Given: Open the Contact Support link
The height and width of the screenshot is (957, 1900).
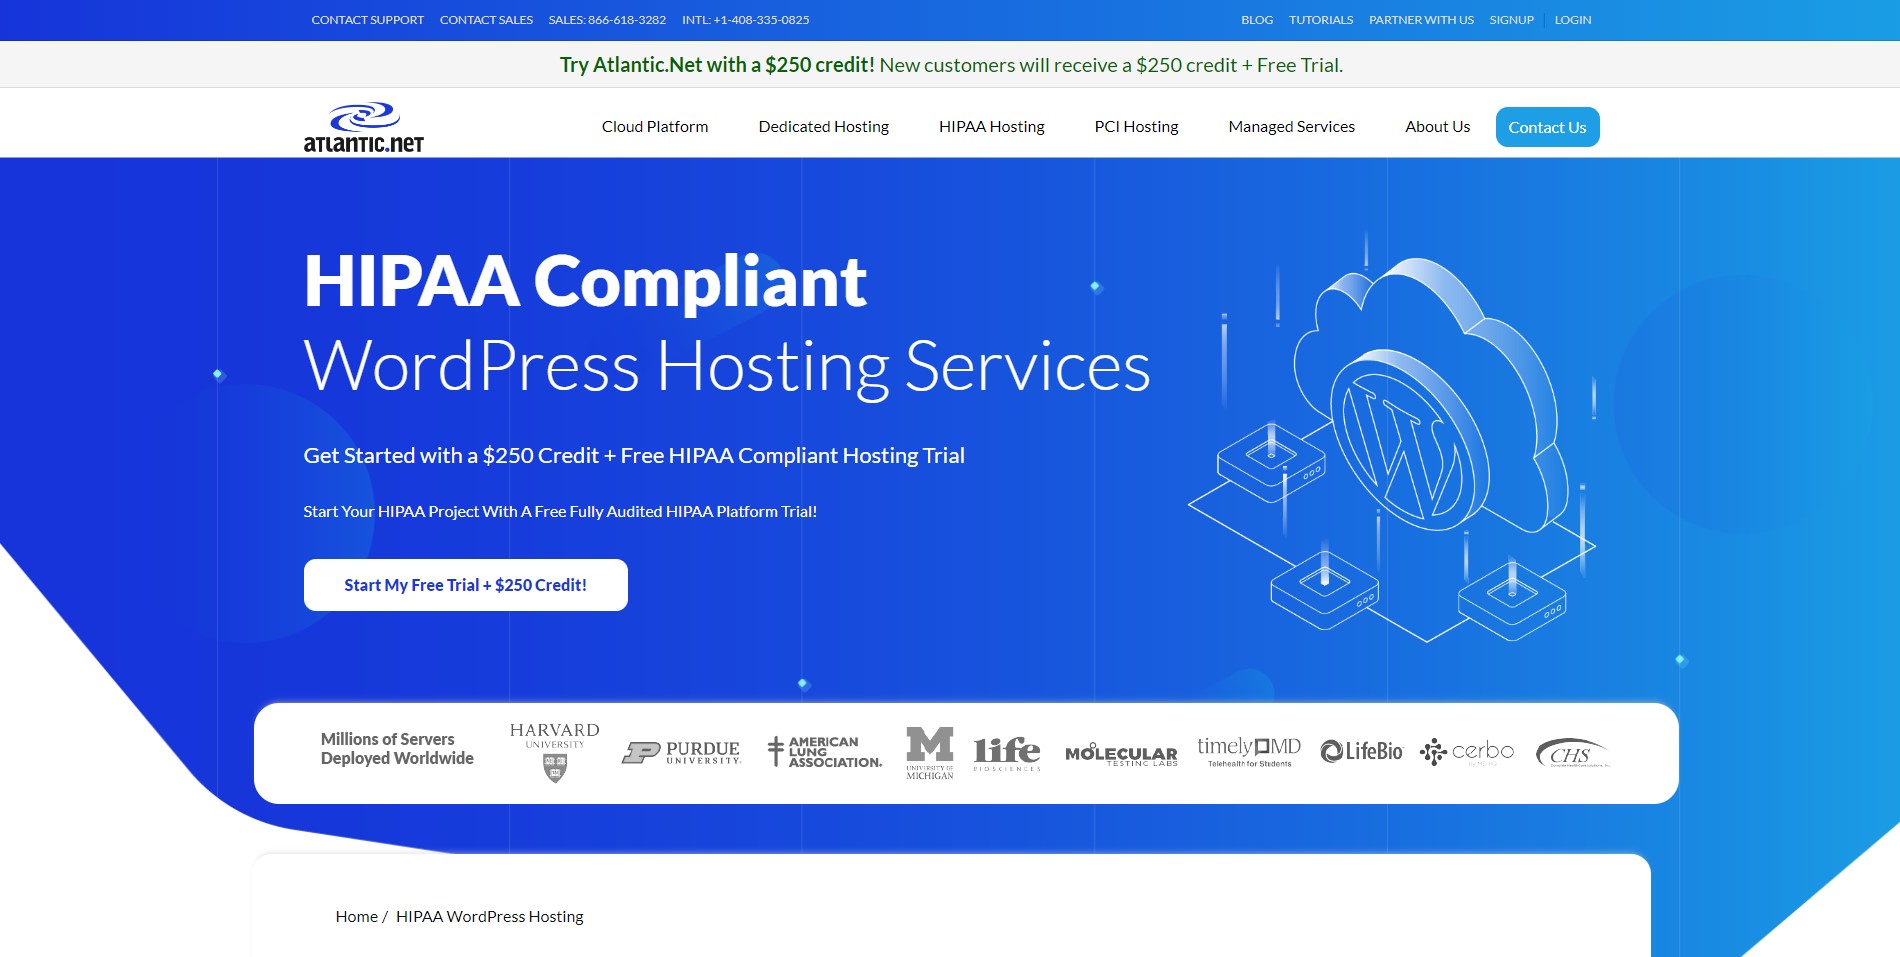Looking at the screenshot, I should (x=367, y=20).
